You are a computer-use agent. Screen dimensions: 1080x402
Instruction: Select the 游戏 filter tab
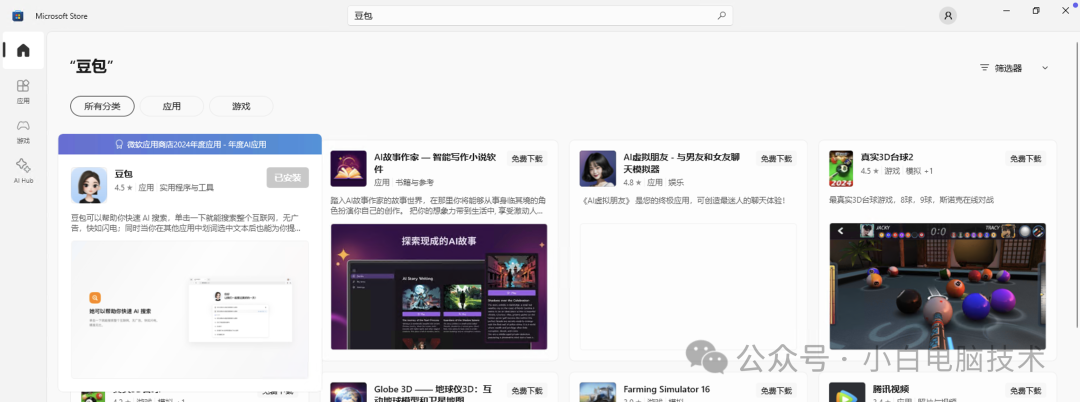pyautogui.click(x=241, y=106)
